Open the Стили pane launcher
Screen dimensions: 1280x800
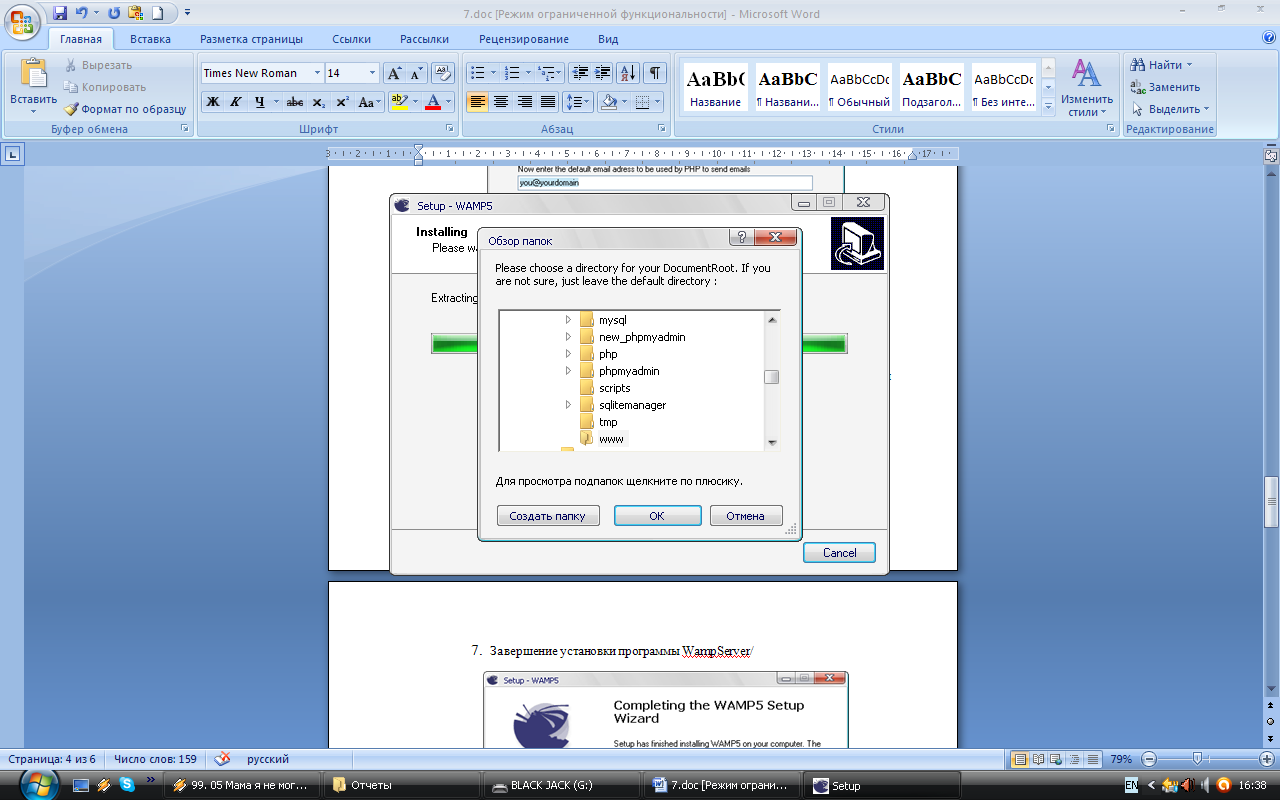tap(1112, 129)
